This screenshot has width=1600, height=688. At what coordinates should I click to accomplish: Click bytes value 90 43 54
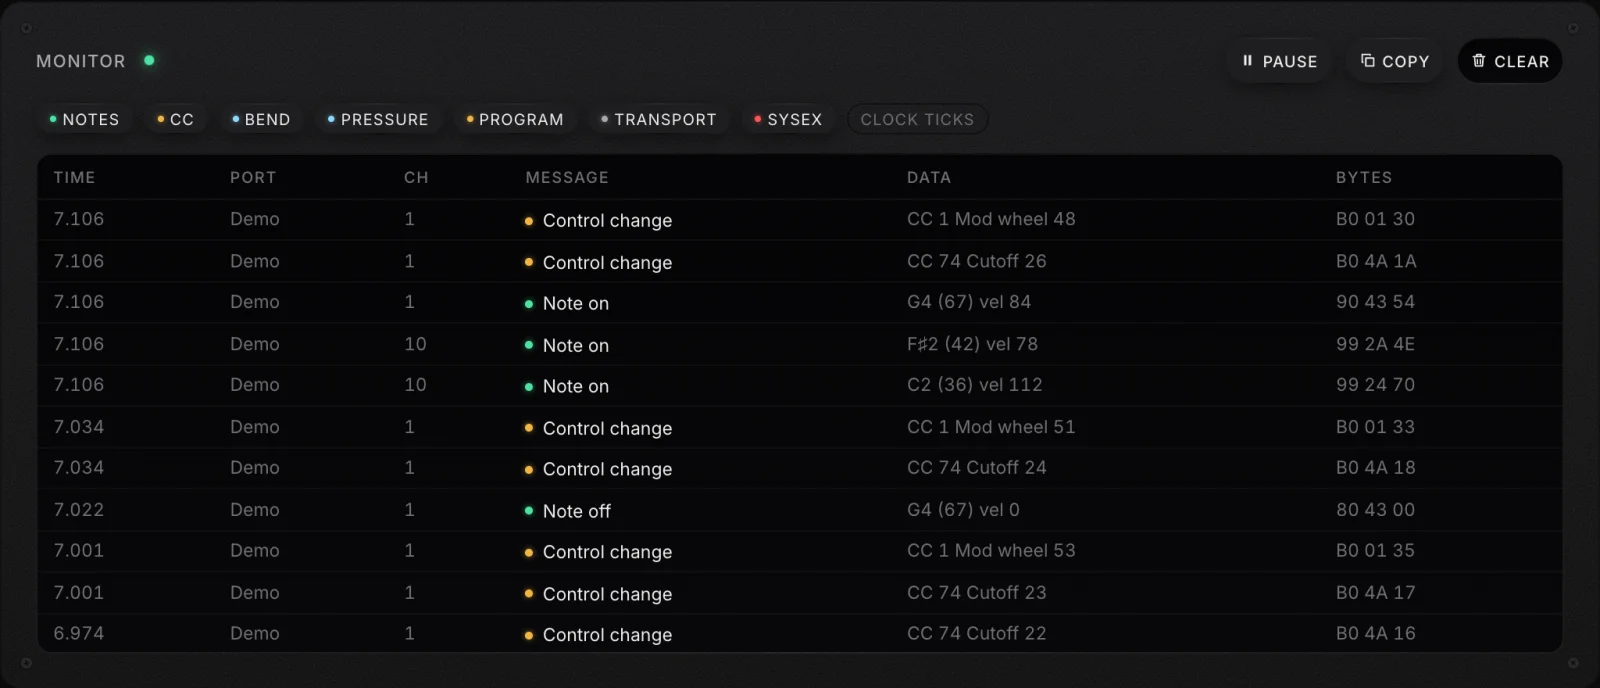click(1375, 302)
